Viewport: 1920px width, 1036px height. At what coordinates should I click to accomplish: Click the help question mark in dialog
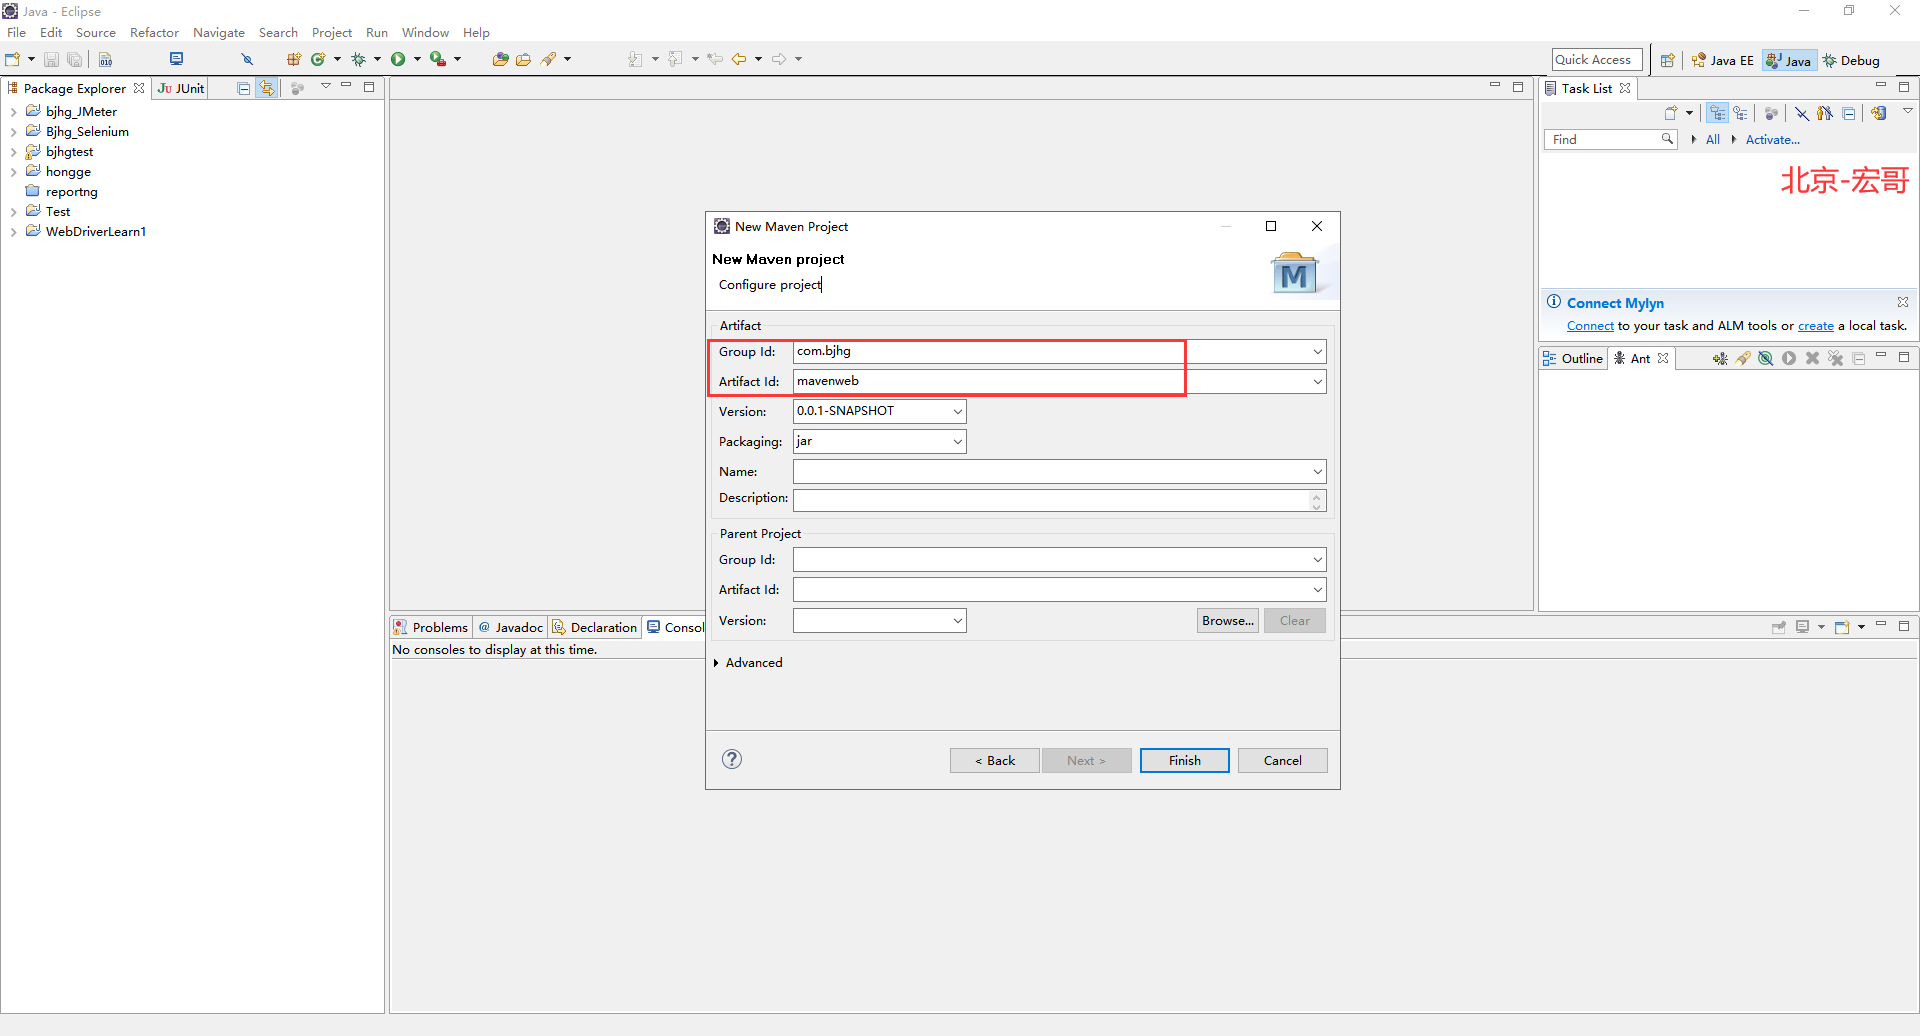tap(732, 759)
